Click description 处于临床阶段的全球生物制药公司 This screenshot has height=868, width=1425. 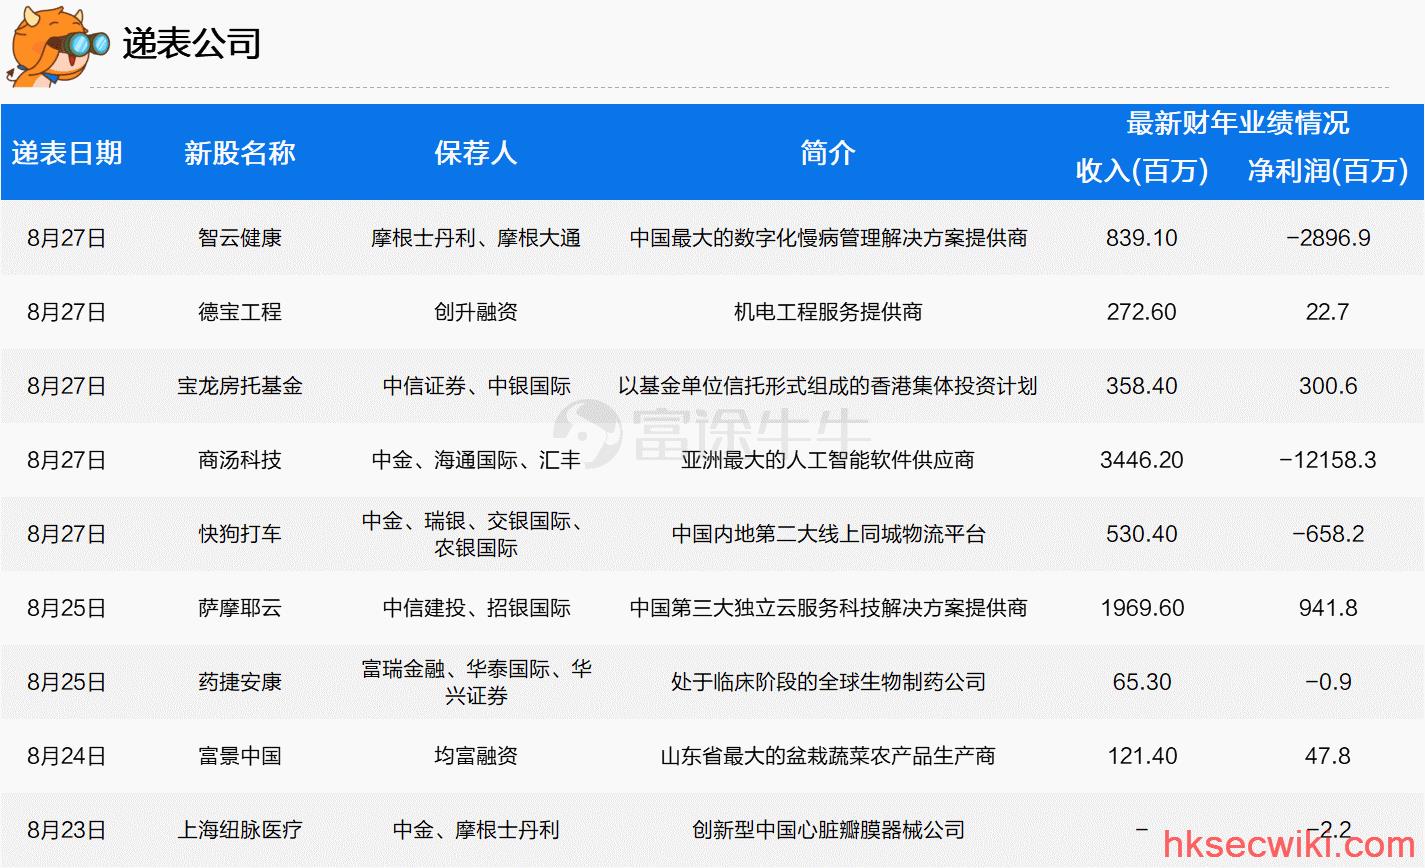point(828,682)
